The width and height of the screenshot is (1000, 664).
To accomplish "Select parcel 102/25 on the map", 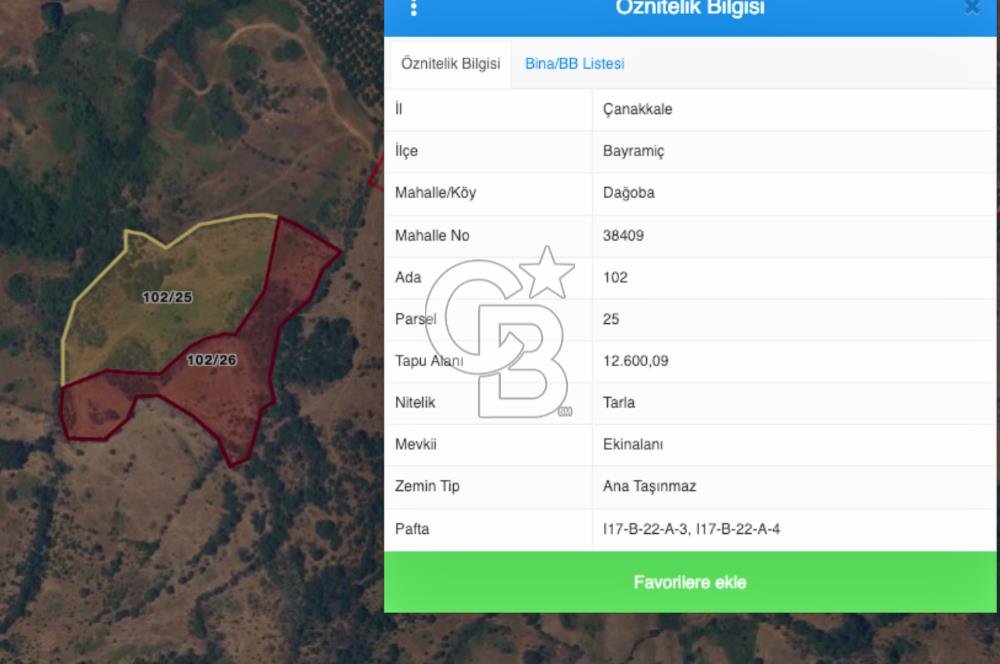I will coord(167,297).
